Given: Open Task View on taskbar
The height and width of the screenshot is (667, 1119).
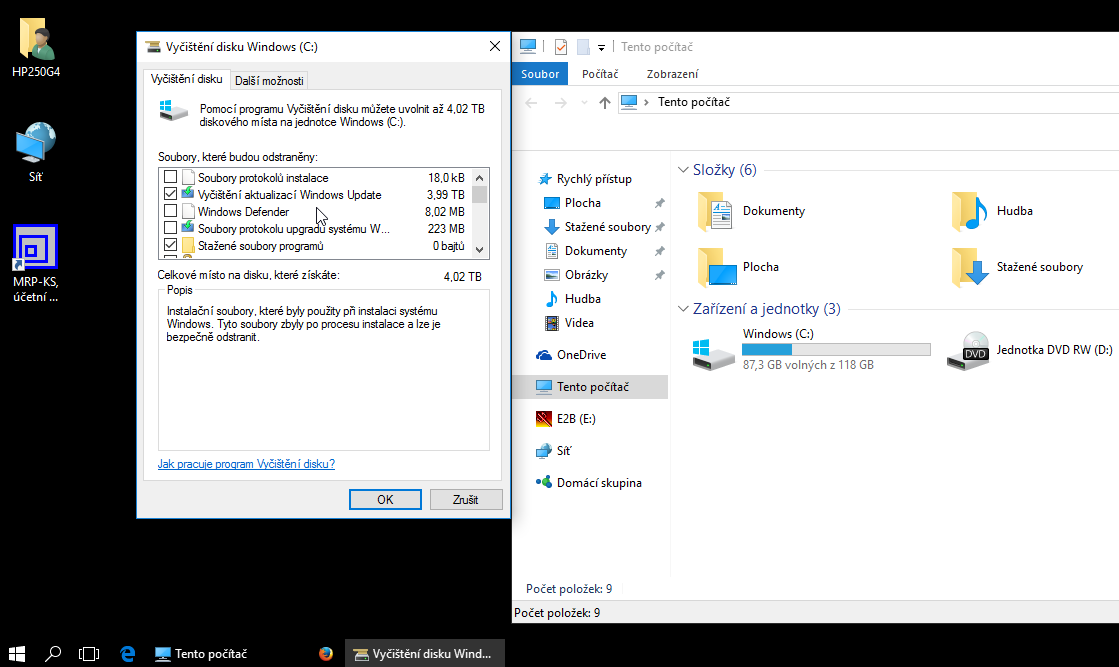Looking at the screenshot, I should [88, 653].
